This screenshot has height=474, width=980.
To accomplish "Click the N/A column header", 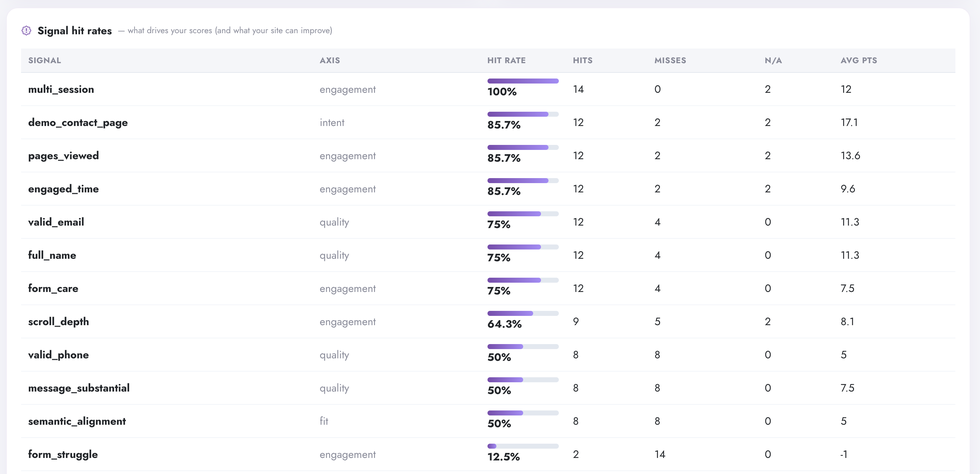I will coord(773,61).
